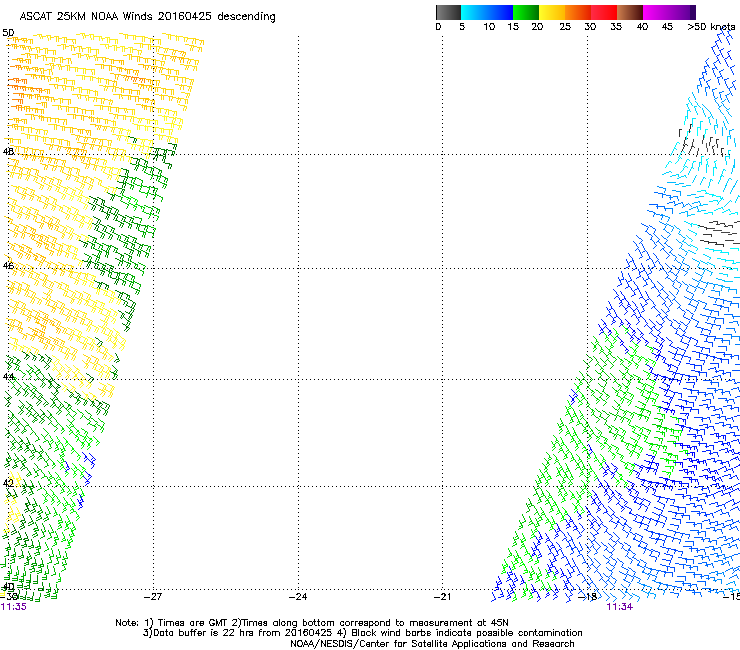The image size is (740, 650).
Task: Click the longitude label '-24'
Action: [298, 597]
